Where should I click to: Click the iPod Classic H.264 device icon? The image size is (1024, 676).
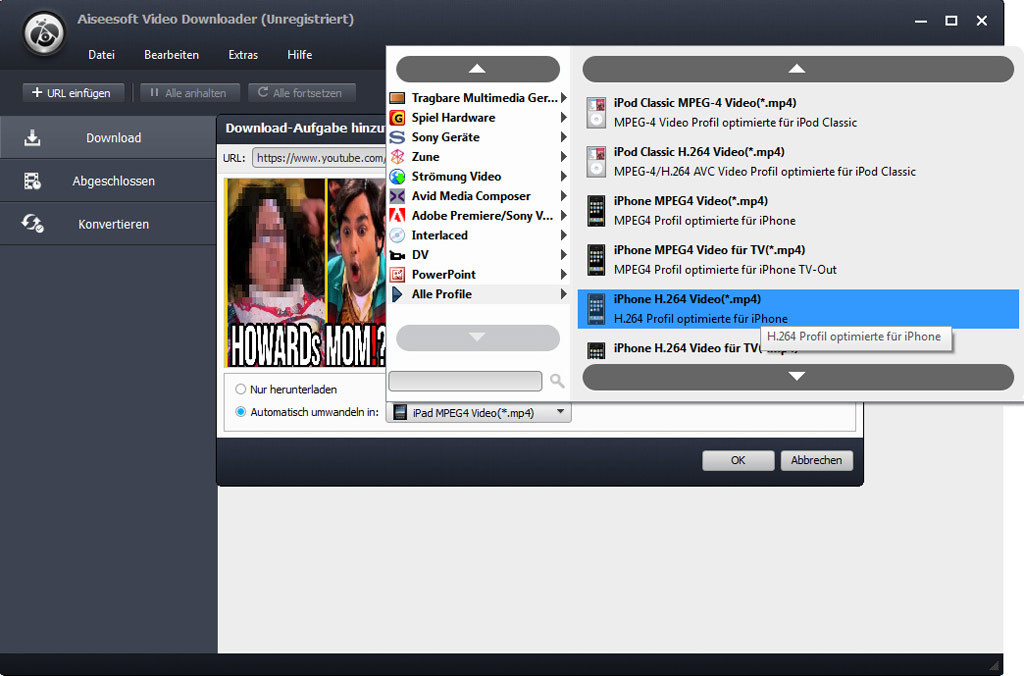coord(596,161)
